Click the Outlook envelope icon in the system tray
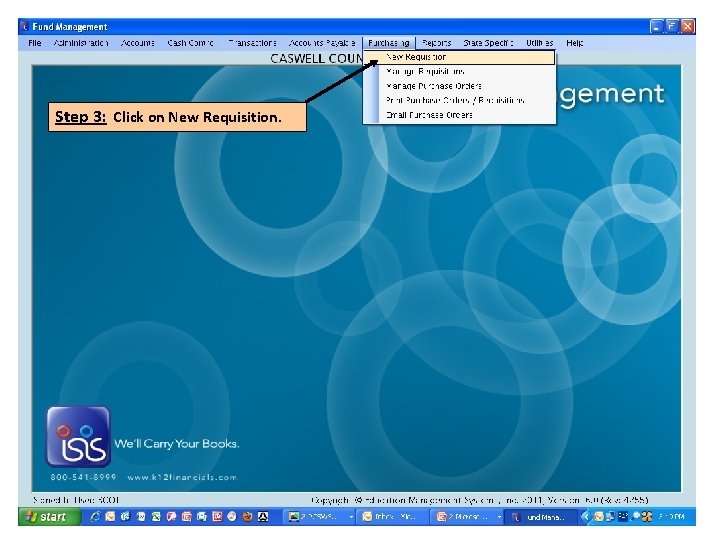 [598, 516]
